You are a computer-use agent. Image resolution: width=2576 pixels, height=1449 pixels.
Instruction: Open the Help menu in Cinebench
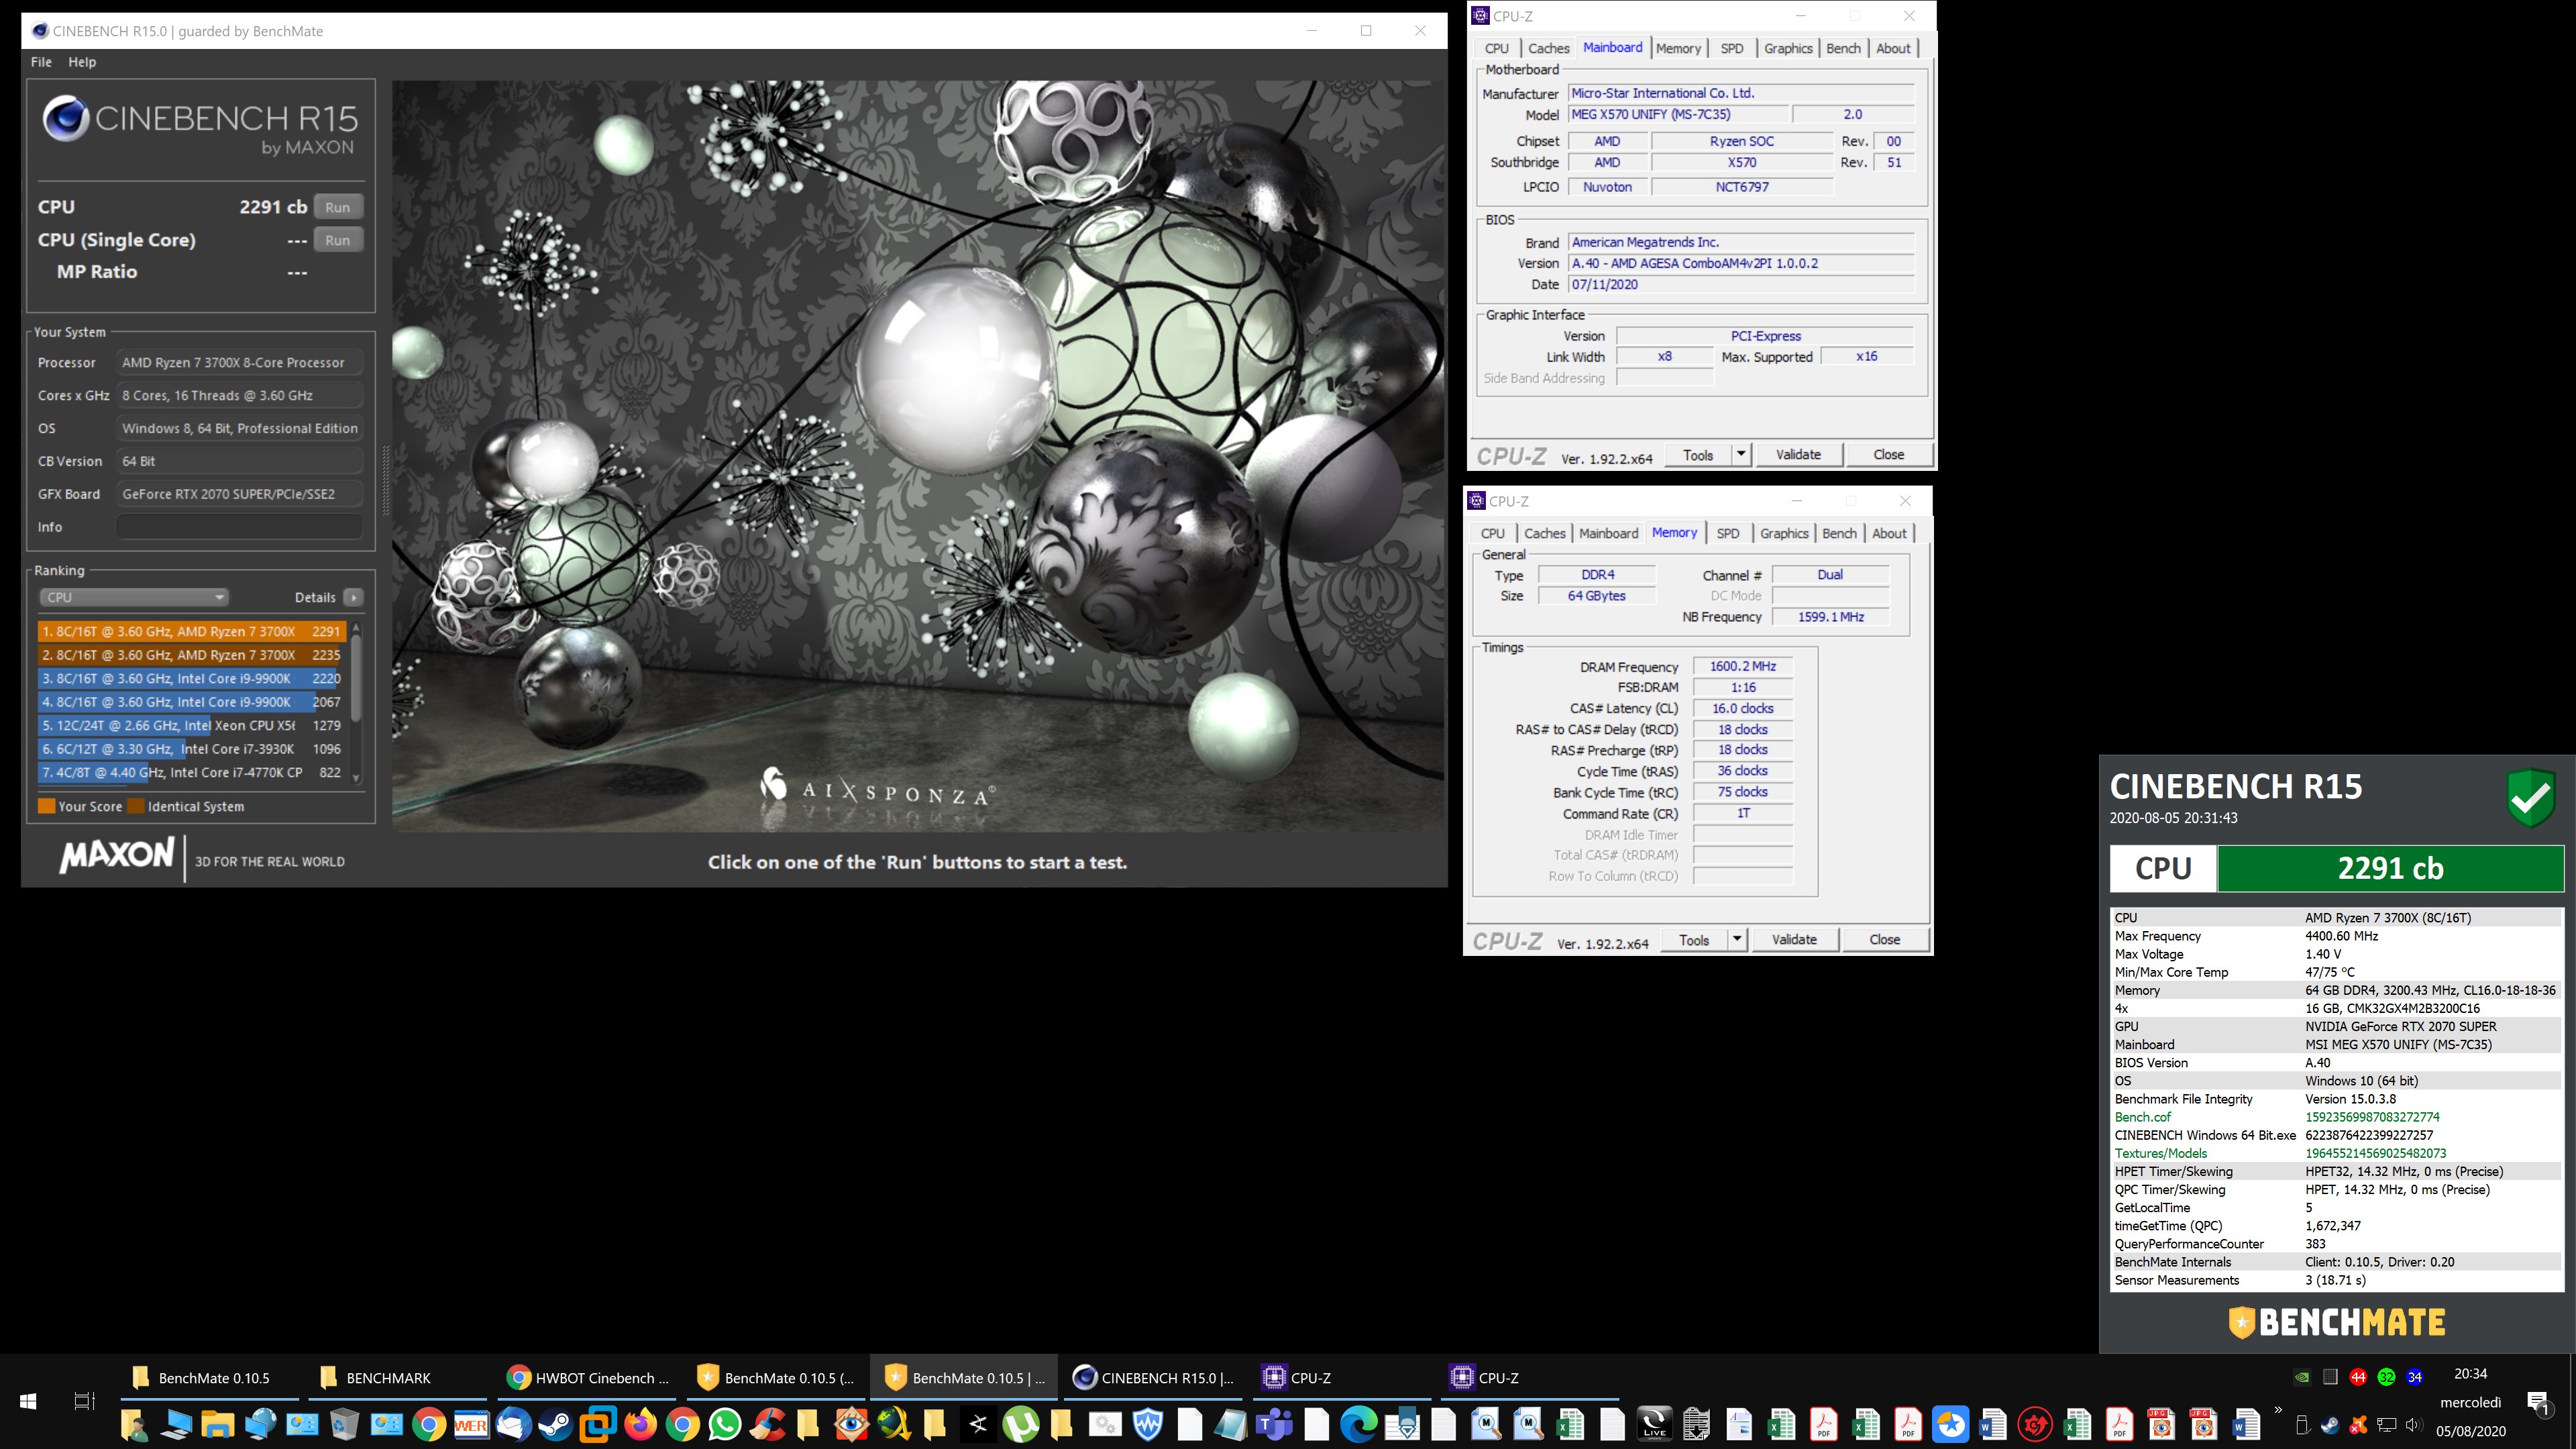pyautogui.click(x=82, y=62)
